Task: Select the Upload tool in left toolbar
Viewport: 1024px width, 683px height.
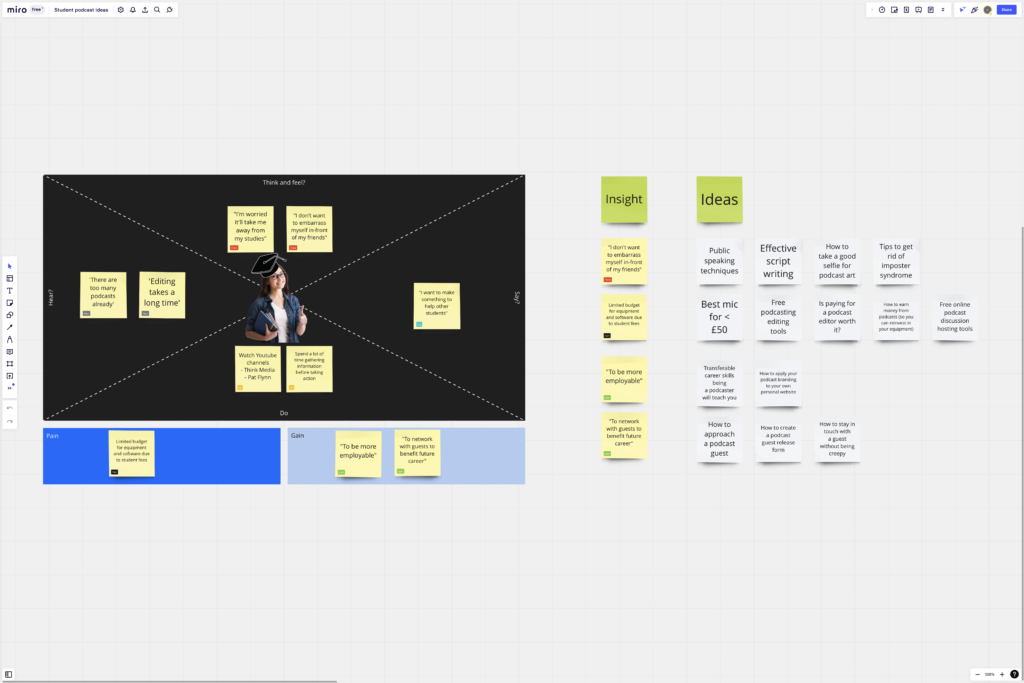Action: point(9,376)
